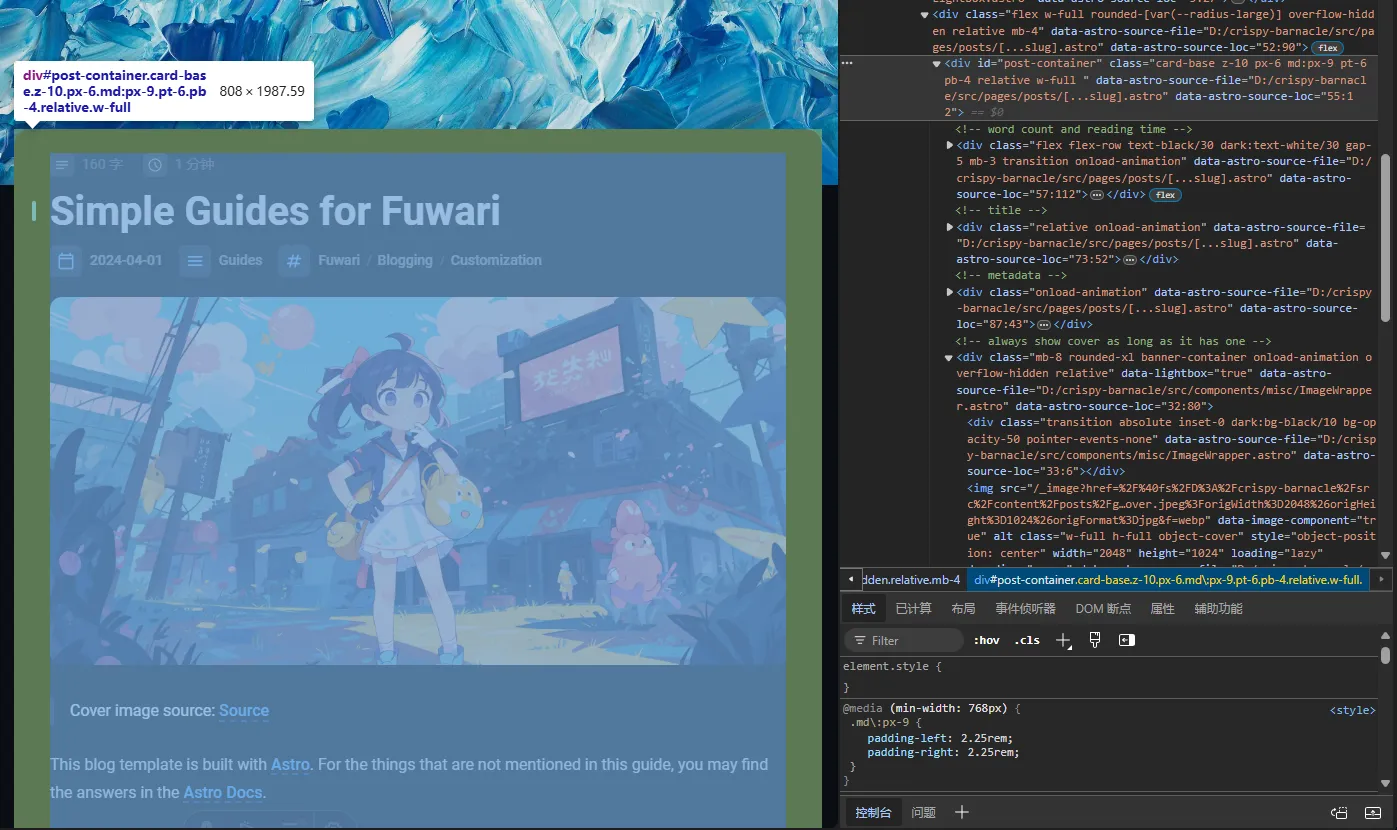Viewport: 1397px width, 830px height.
Task: Collapse the post-container div node
Action: (x=938, y=64)
